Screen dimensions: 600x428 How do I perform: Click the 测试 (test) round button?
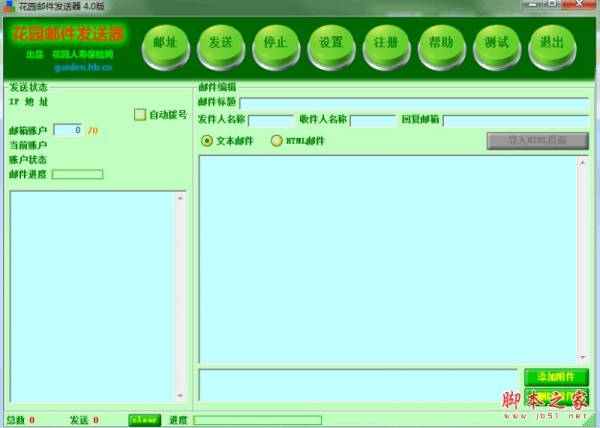(496, 43)
